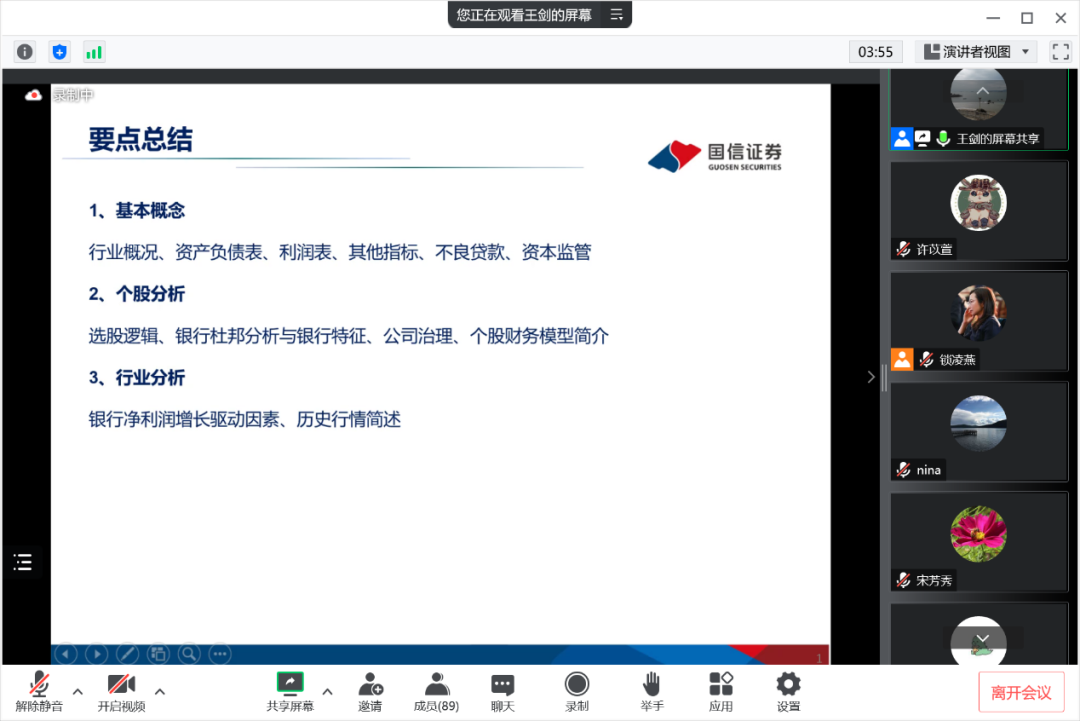Screen dimensions: 1080x721
Task: Start recording with the 录制 button
Action: pos(577,691)
